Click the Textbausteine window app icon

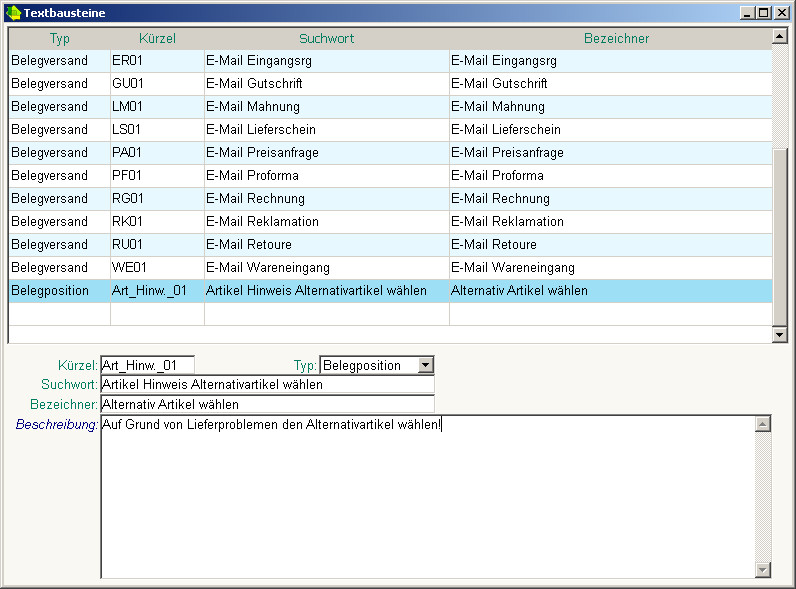point(14,13)
